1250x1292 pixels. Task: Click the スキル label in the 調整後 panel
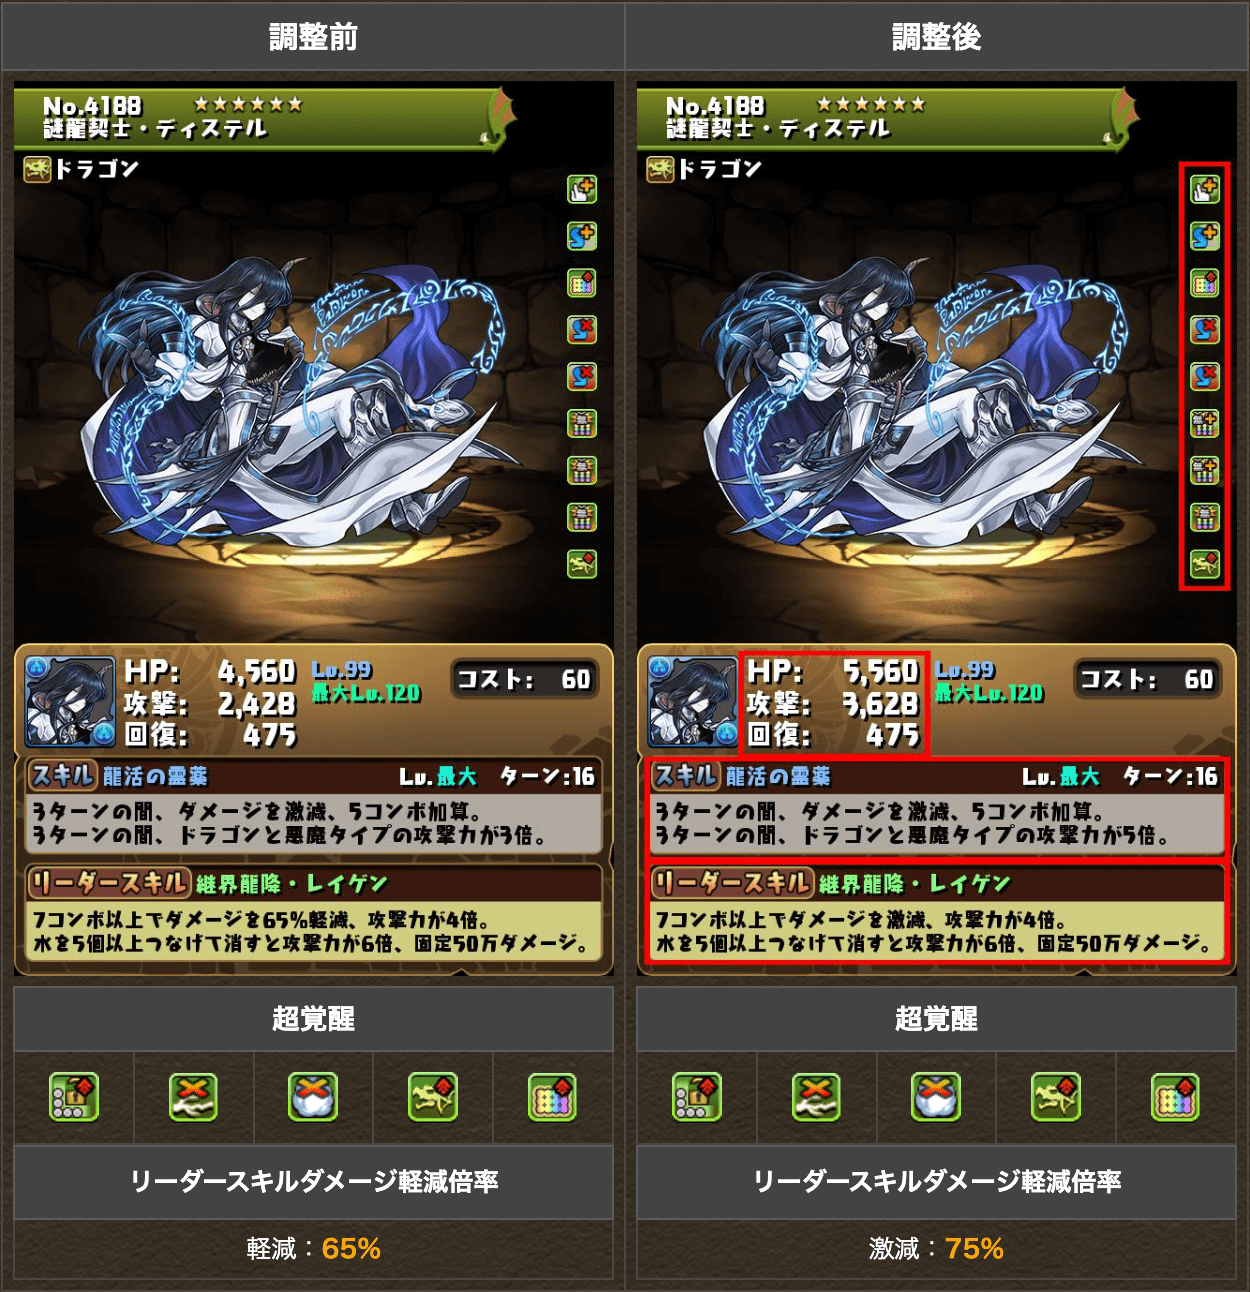click(685, 775)
